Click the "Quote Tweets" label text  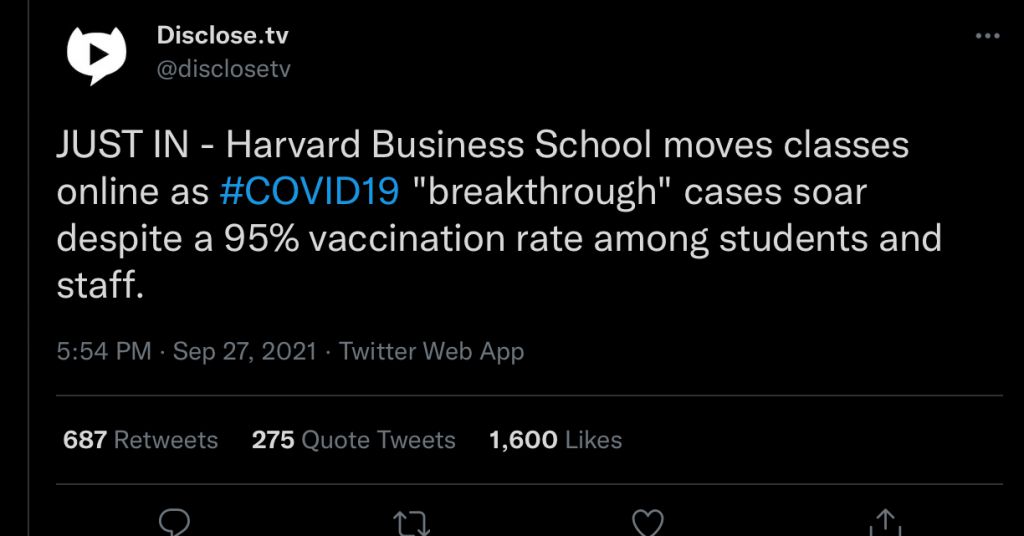tap(379, 440)
